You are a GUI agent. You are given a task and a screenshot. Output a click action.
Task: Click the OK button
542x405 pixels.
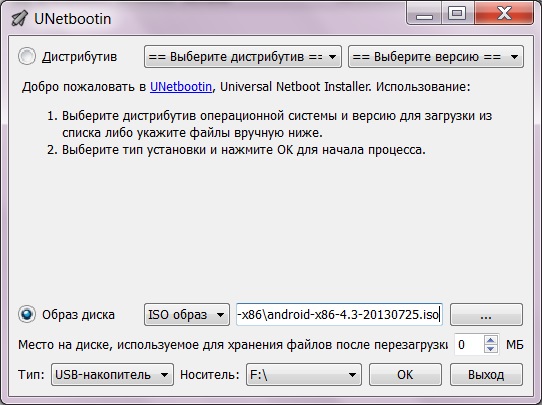[x=405, y=375]
